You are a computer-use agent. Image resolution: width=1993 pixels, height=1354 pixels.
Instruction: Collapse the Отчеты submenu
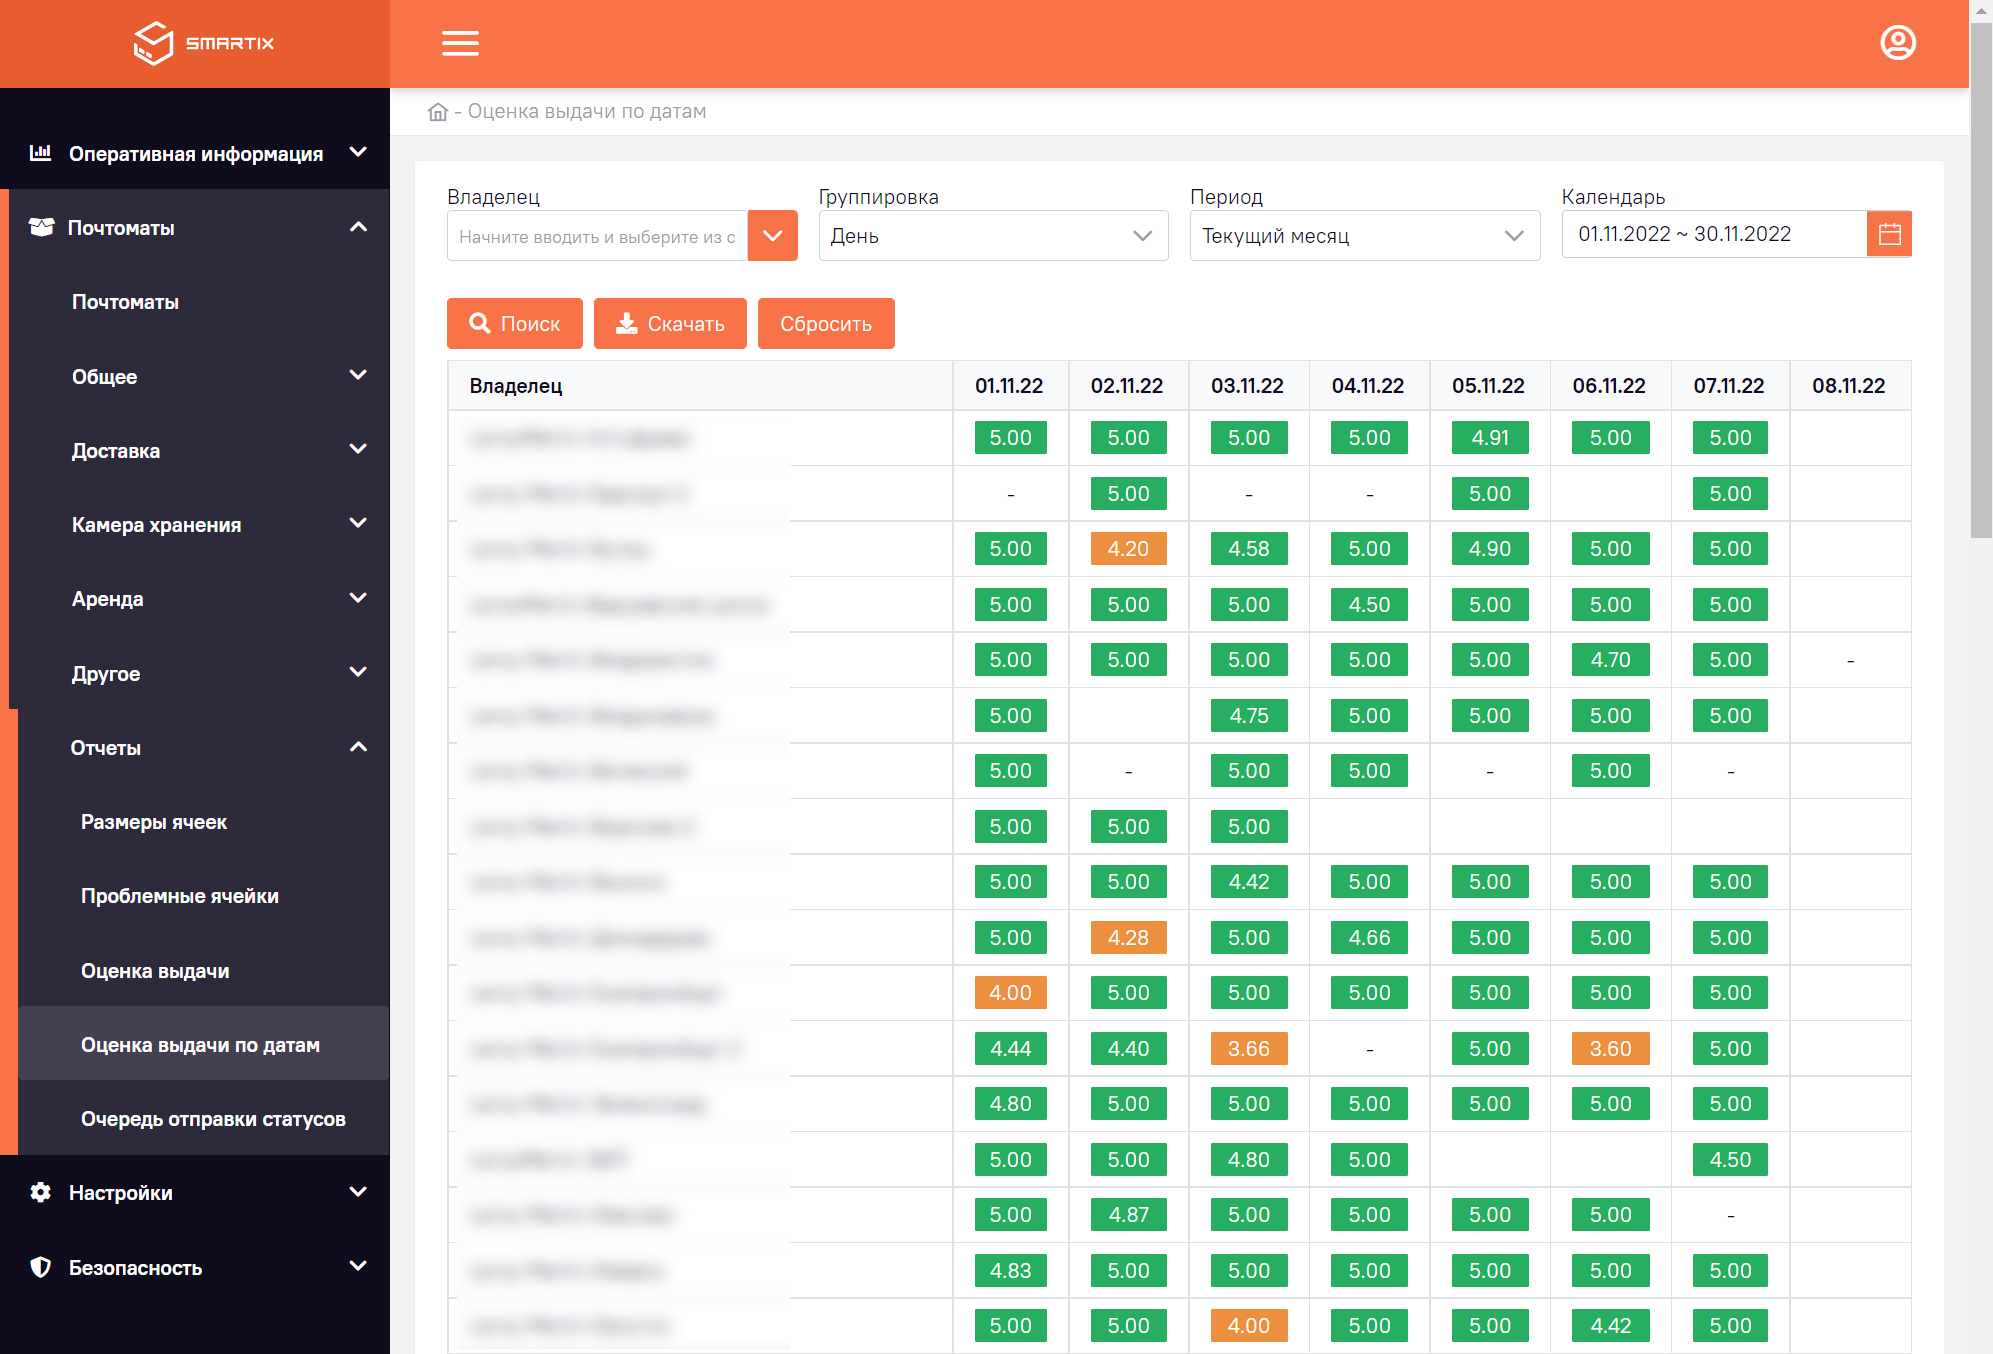tap(358, 747)
